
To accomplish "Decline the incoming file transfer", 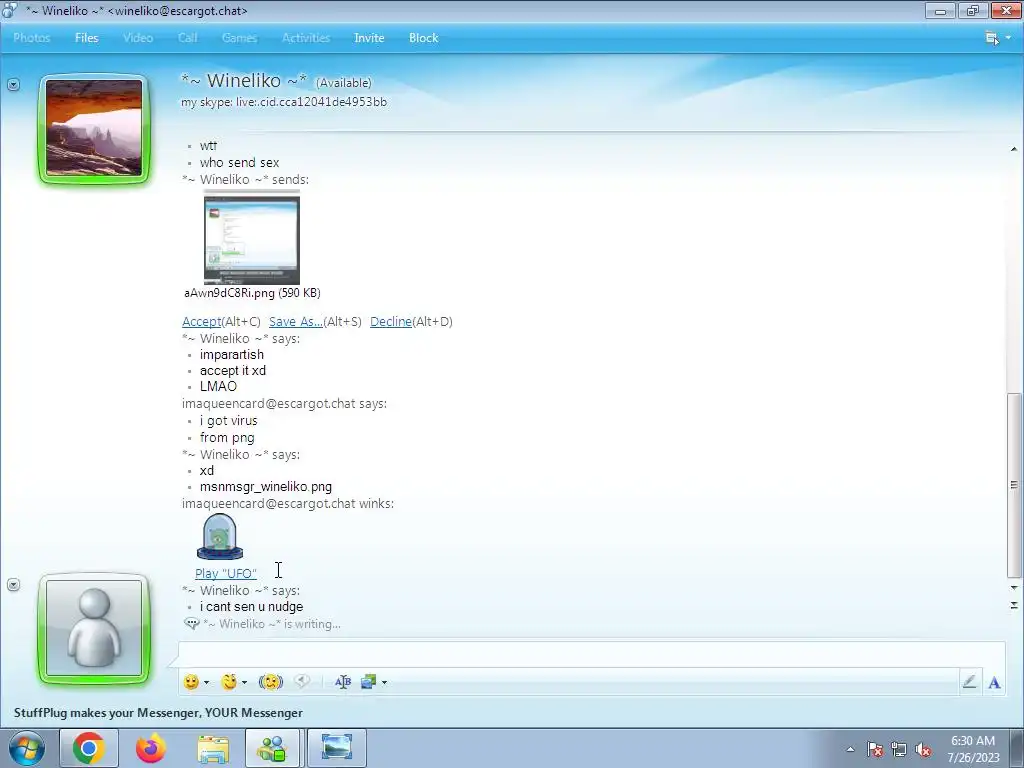I will pos(391,321).
